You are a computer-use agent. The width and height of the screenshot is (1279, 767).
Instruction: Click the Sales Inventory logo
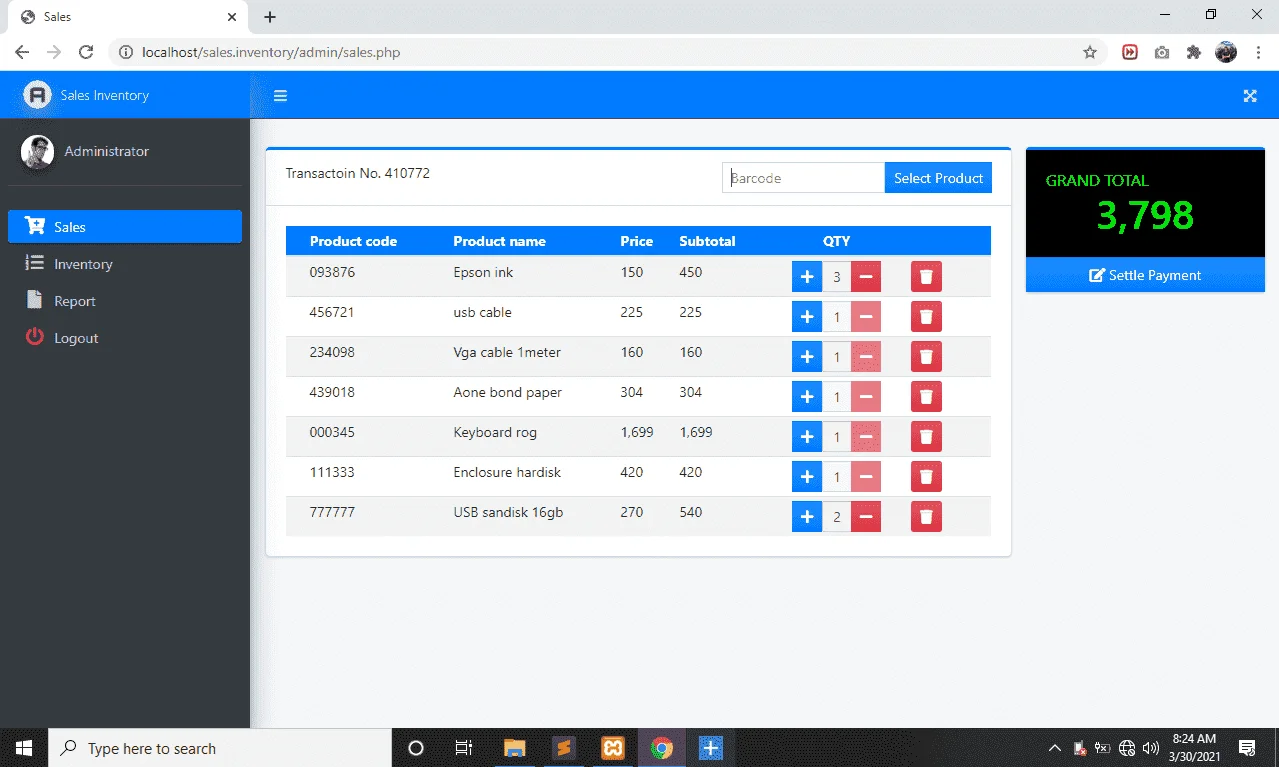click(x=37, y=95)
